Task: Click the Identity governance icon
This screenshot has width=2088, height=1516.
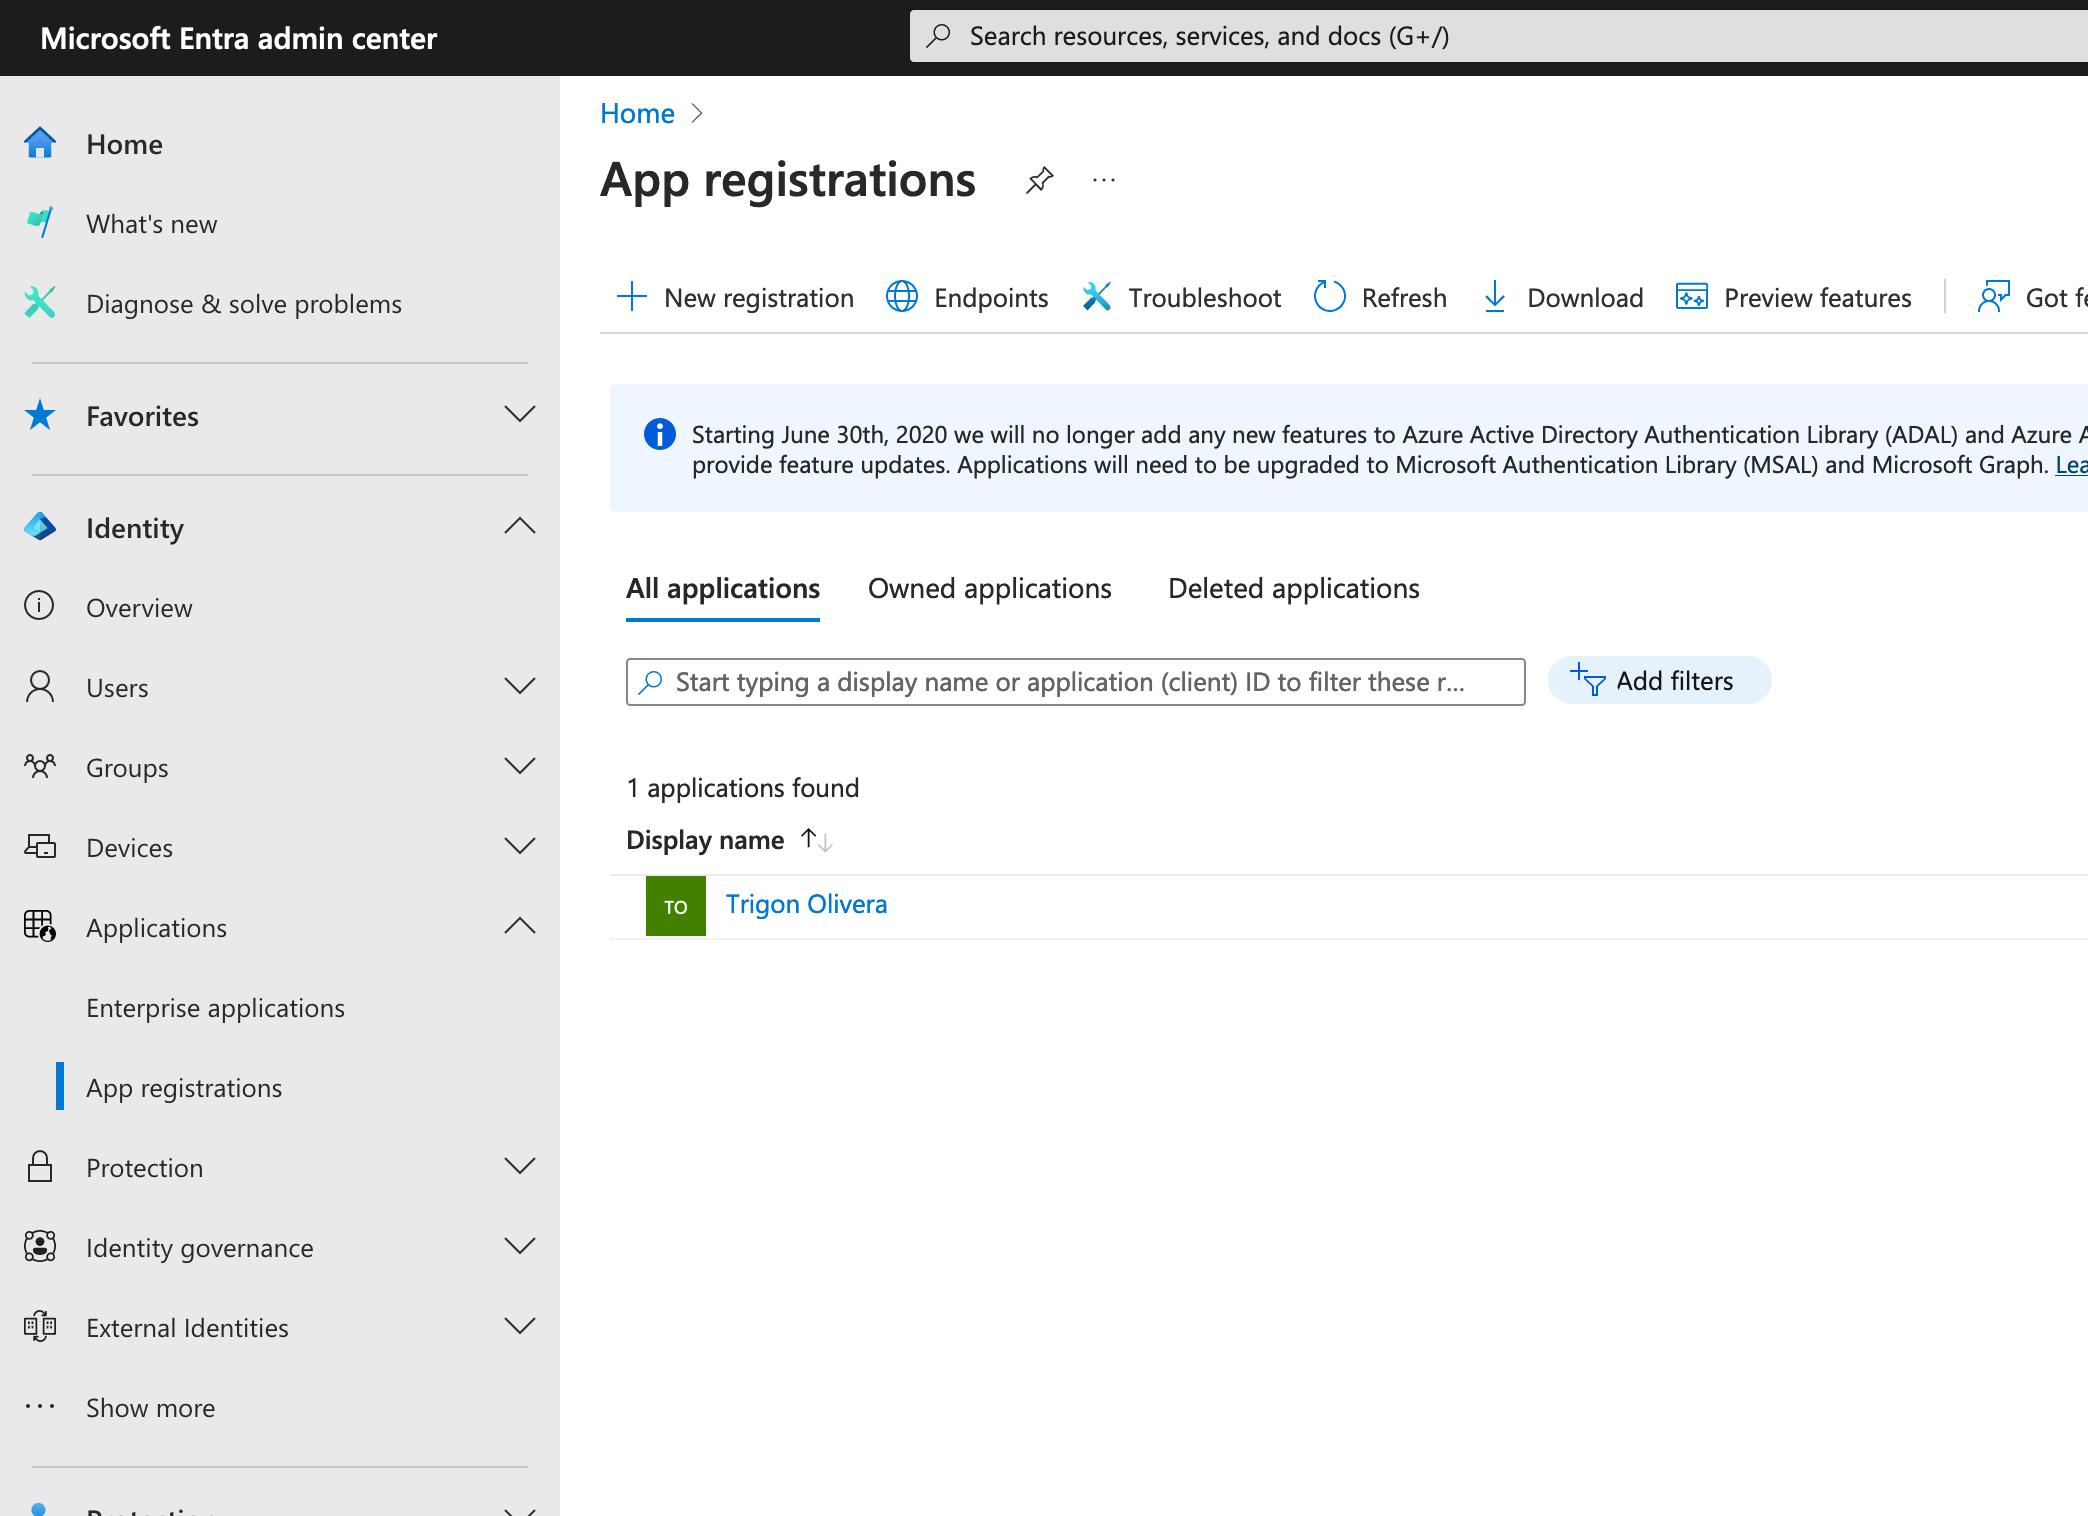Action: pyautogui.click(x=40, y=1246)
